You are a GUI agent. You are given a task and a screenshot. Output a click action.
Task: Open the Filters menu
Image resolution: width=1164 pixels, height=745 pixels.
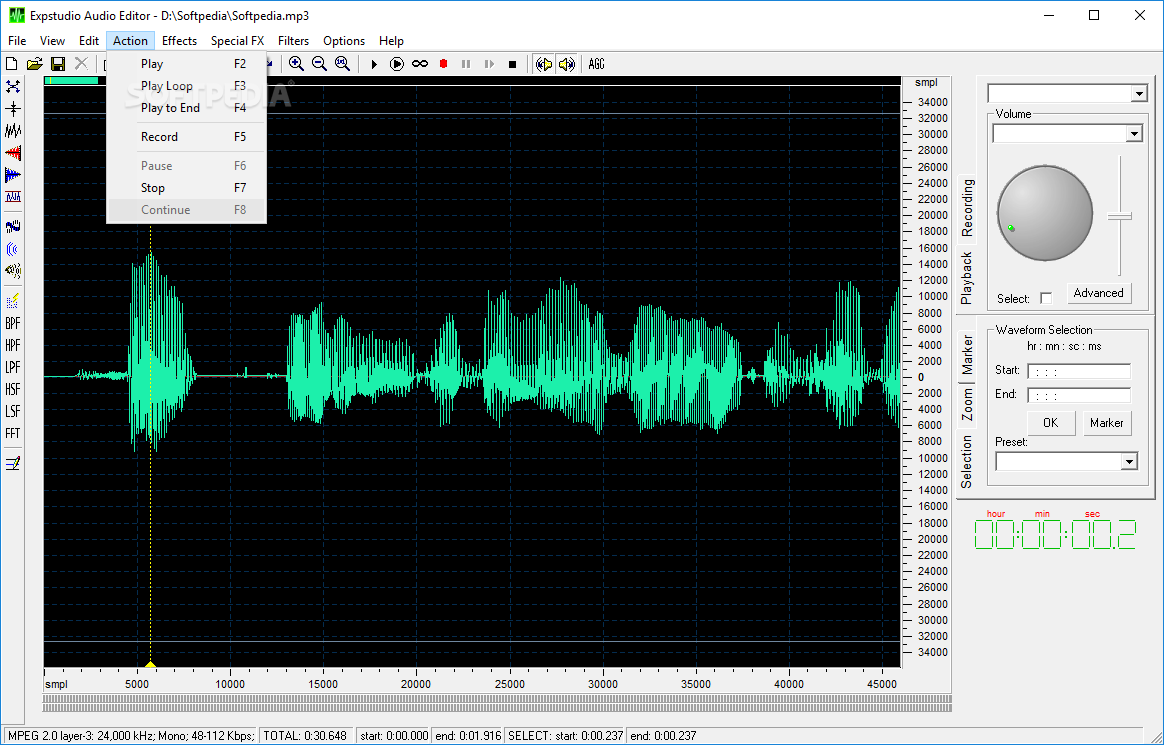(293, 41)
